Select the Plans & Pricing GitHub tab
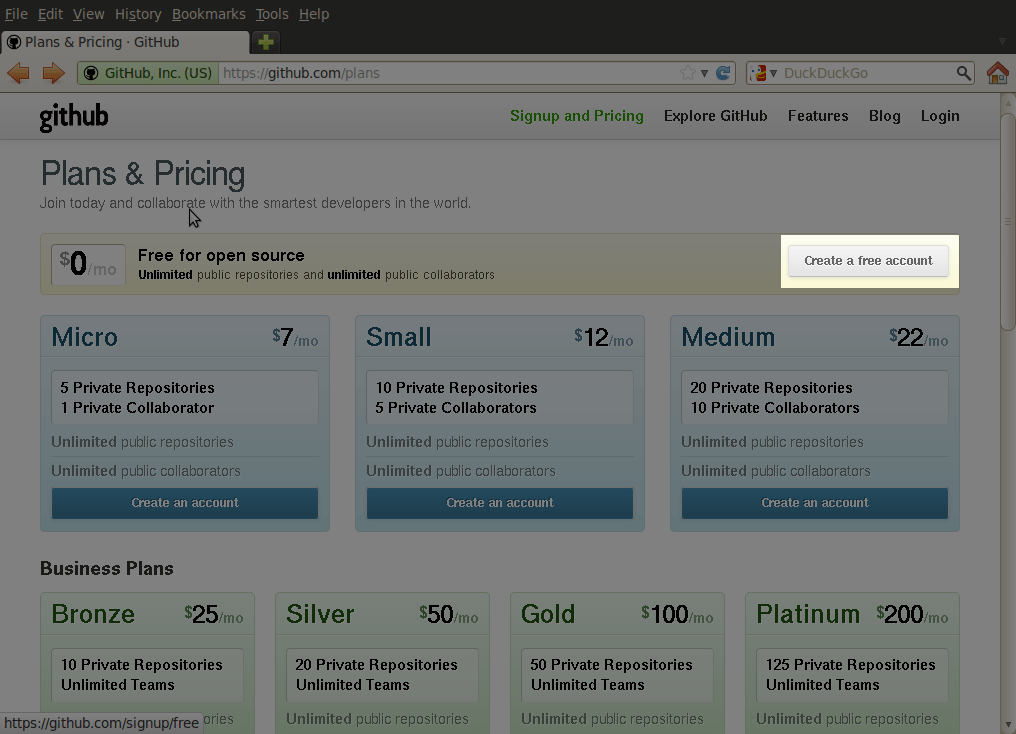 126,42
